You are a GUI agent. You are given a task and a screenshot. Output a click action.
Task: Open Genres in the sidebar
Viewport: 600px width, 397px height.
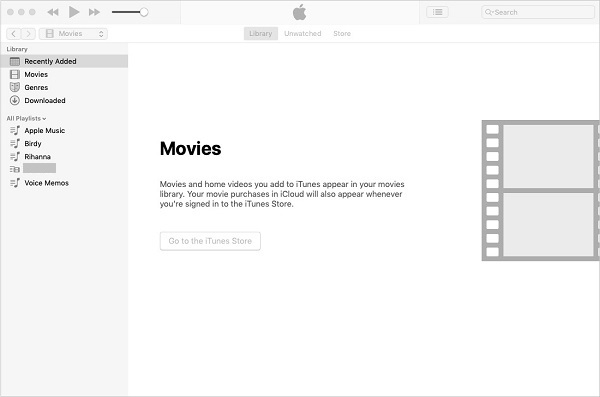click(64, 87)
